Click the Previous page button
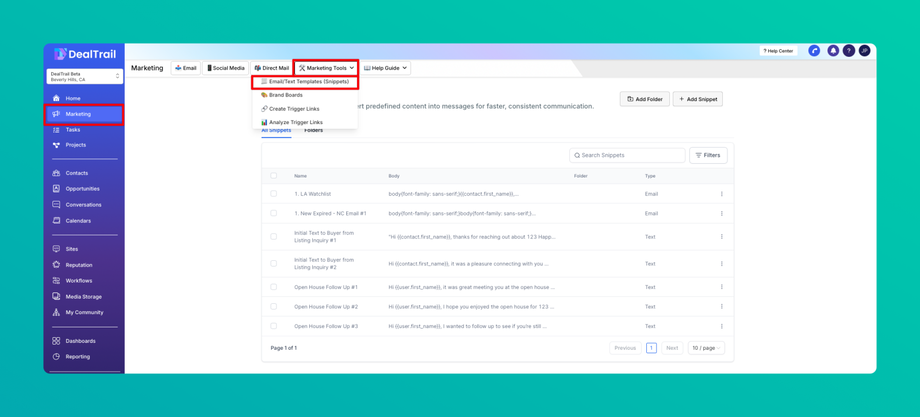 [x=625, y=348]
